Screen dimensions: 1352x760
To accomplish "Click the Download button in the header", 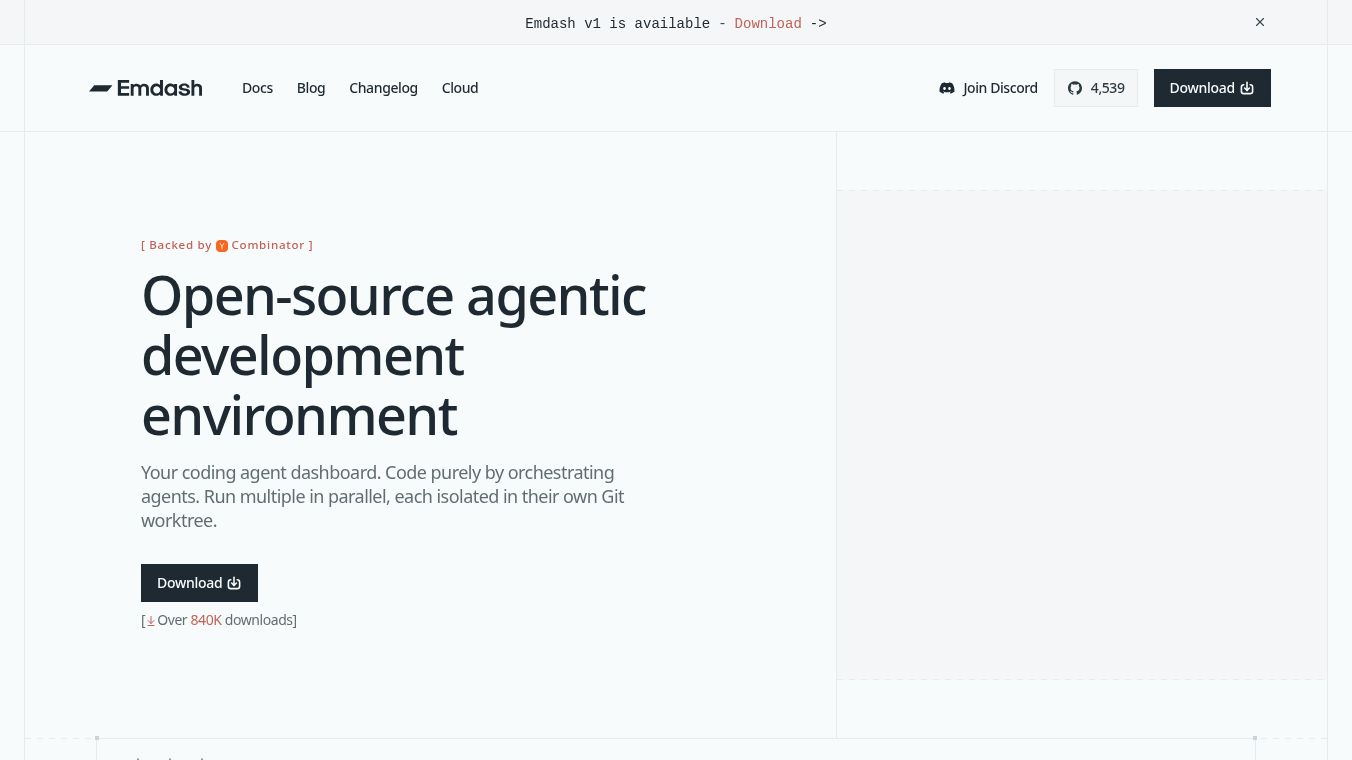I will click(x=1212, y=88).
